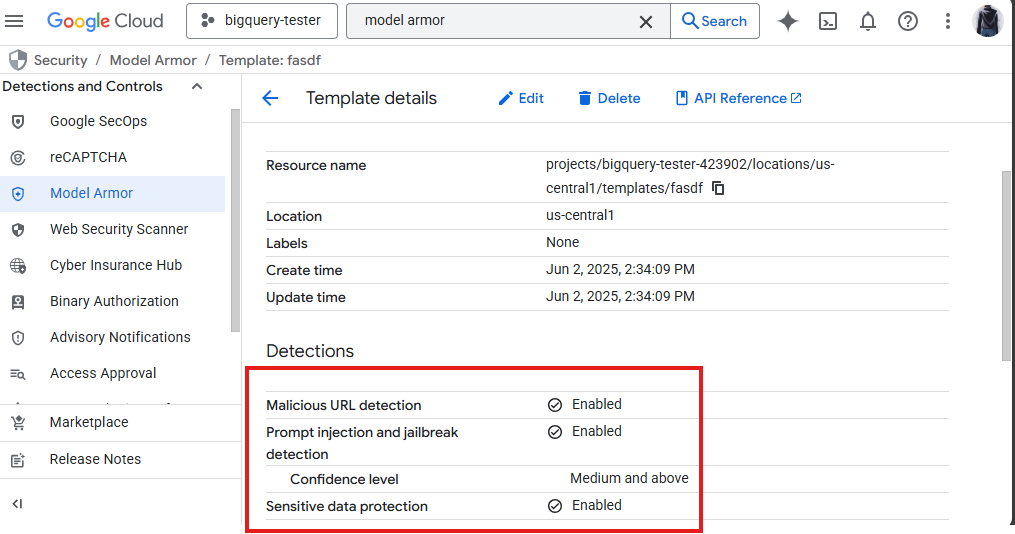Open the help question mark icon

click(x=908, y=21)
